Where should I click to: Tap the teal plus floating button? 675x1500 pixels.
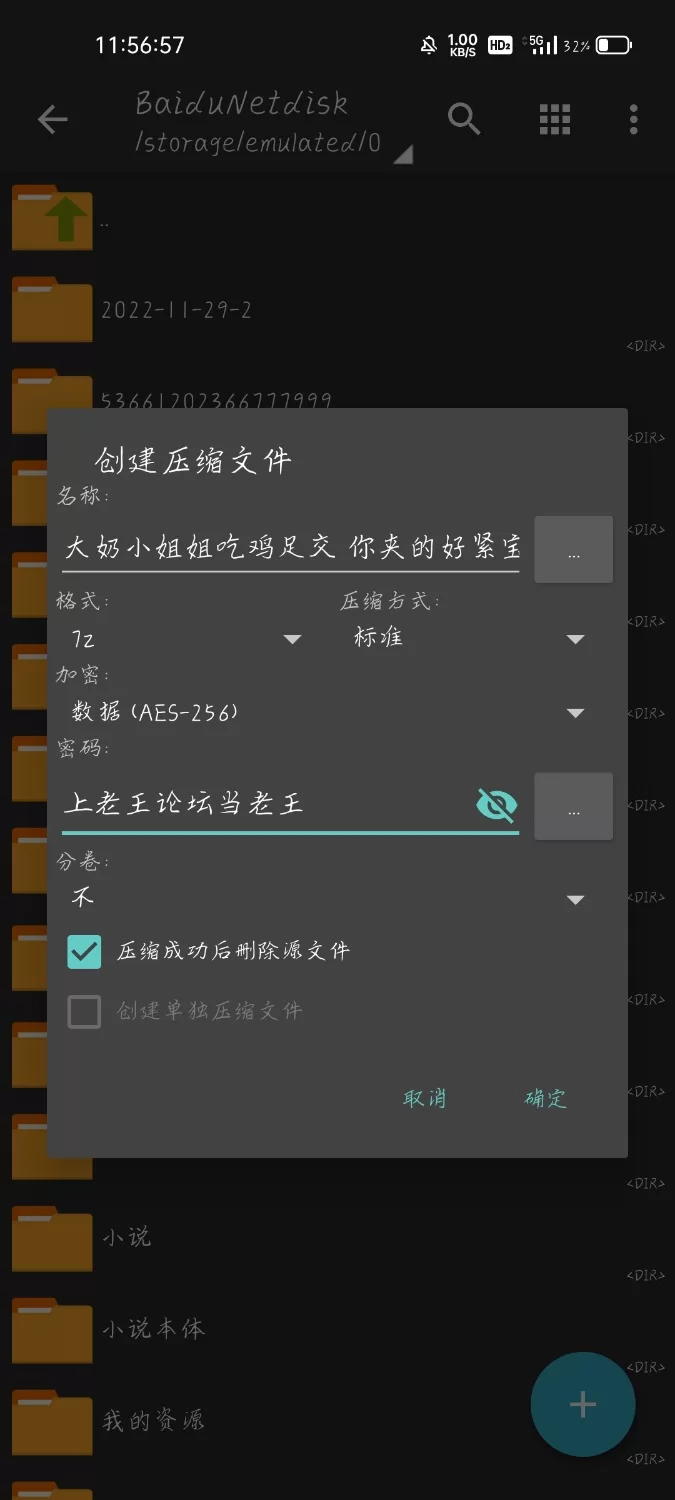click(583, 1404)
